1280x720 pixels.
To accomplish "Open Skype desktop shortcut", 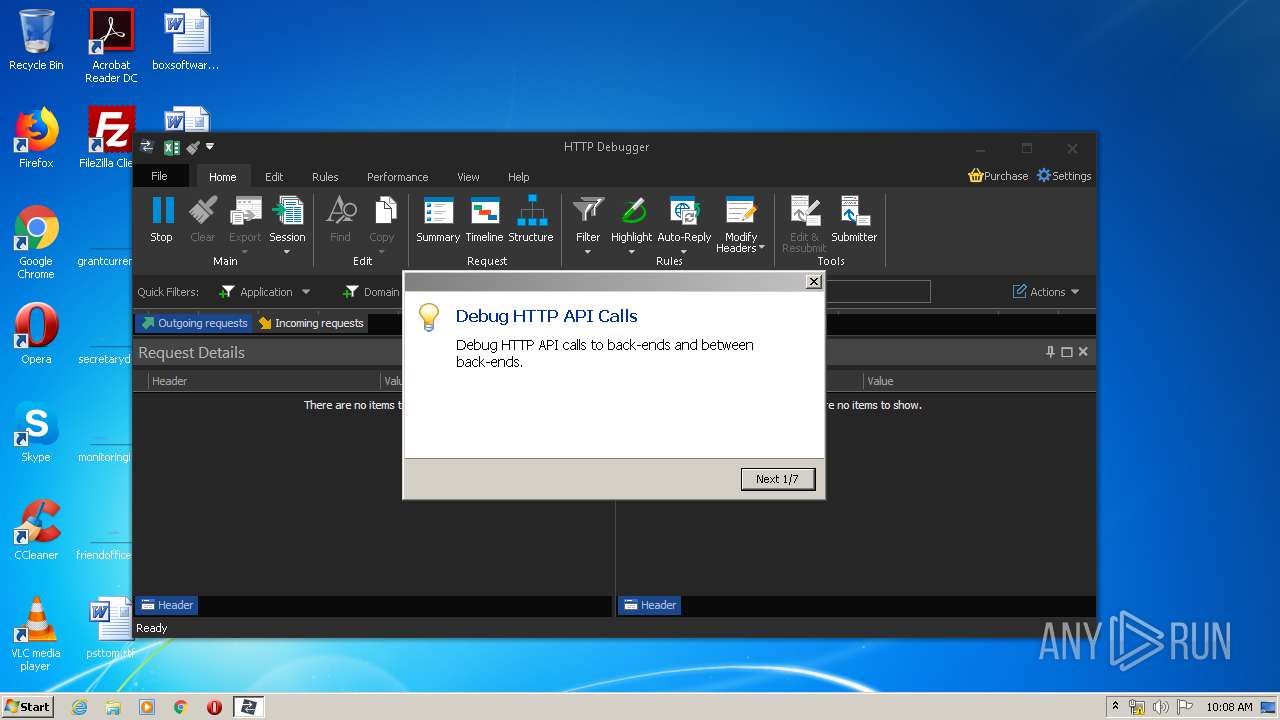I will click(x=36, y=432).
